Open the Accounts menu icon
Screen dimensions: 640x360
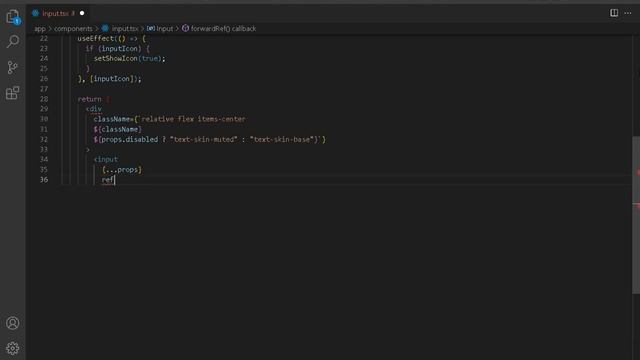13,323
